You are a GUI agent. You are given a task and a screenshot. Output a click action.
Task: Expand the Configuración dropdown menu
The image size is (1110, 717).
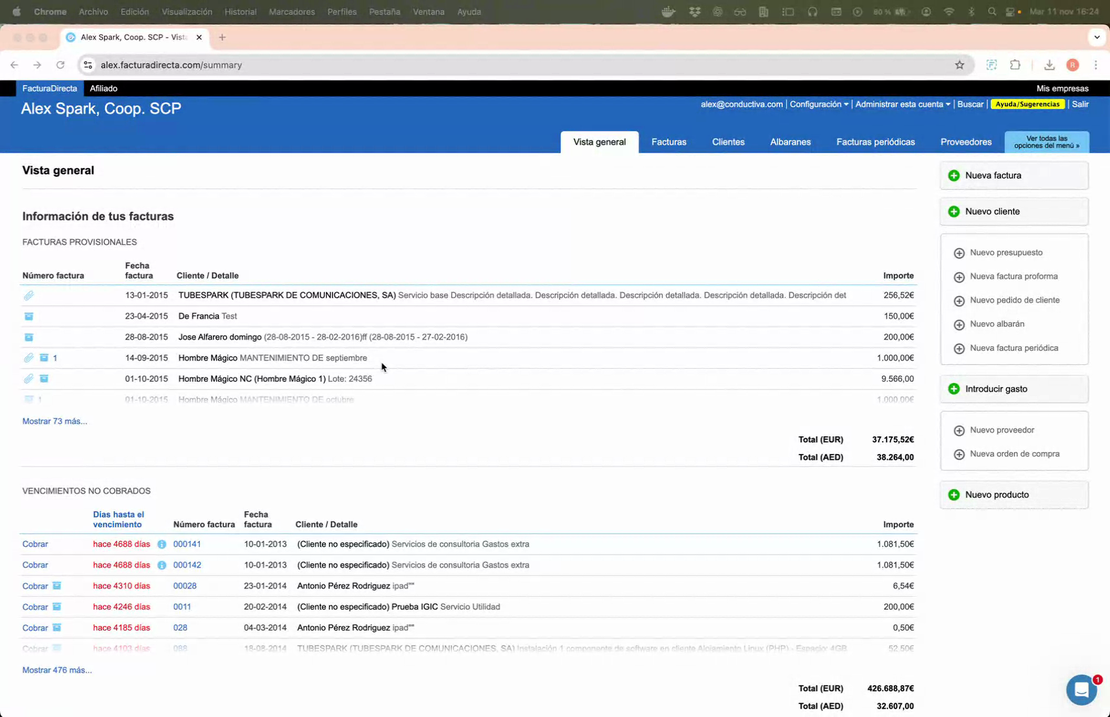click(819, 104)
